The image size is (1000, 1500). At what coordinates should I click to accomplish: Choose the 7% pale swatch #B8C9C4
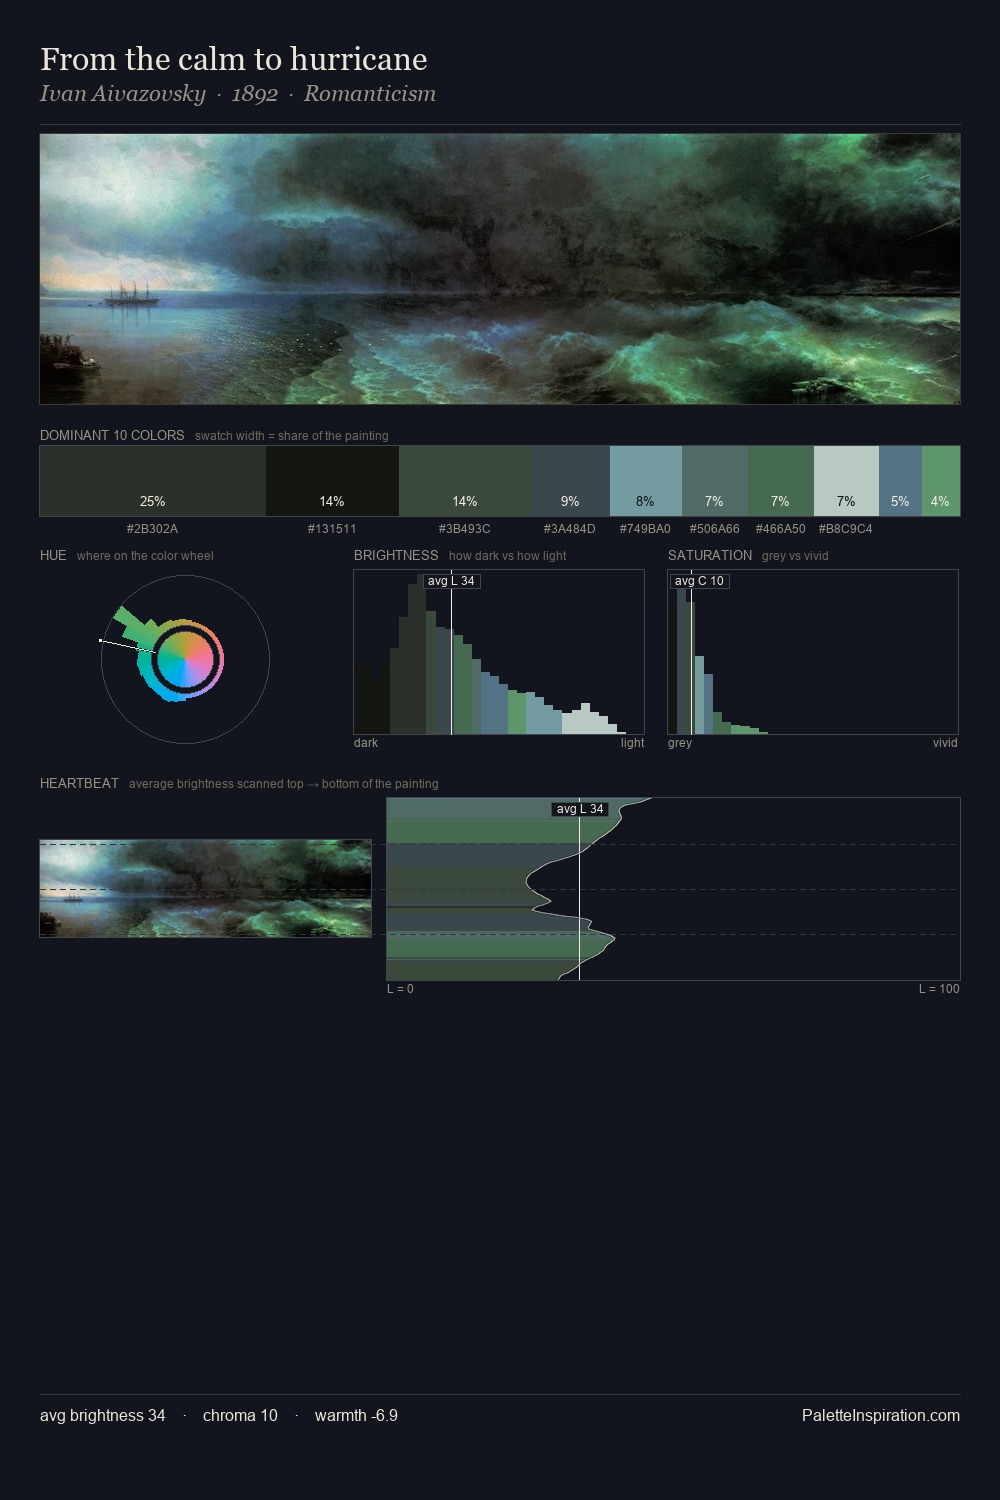846,481
